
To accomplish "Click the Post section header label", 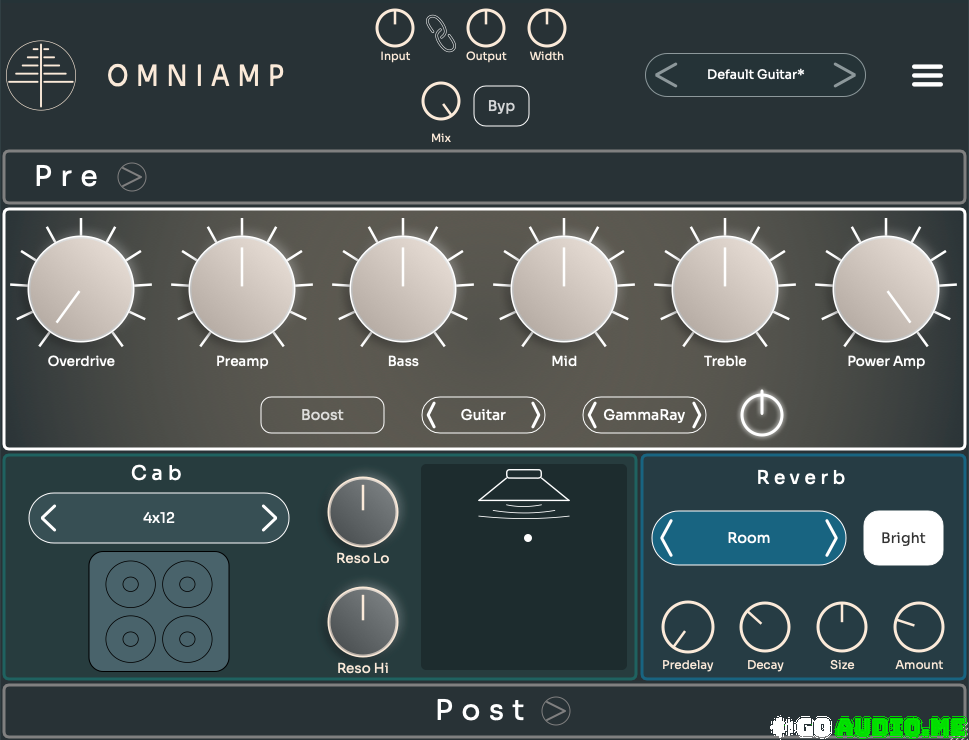I will click(x=481, y=710).
